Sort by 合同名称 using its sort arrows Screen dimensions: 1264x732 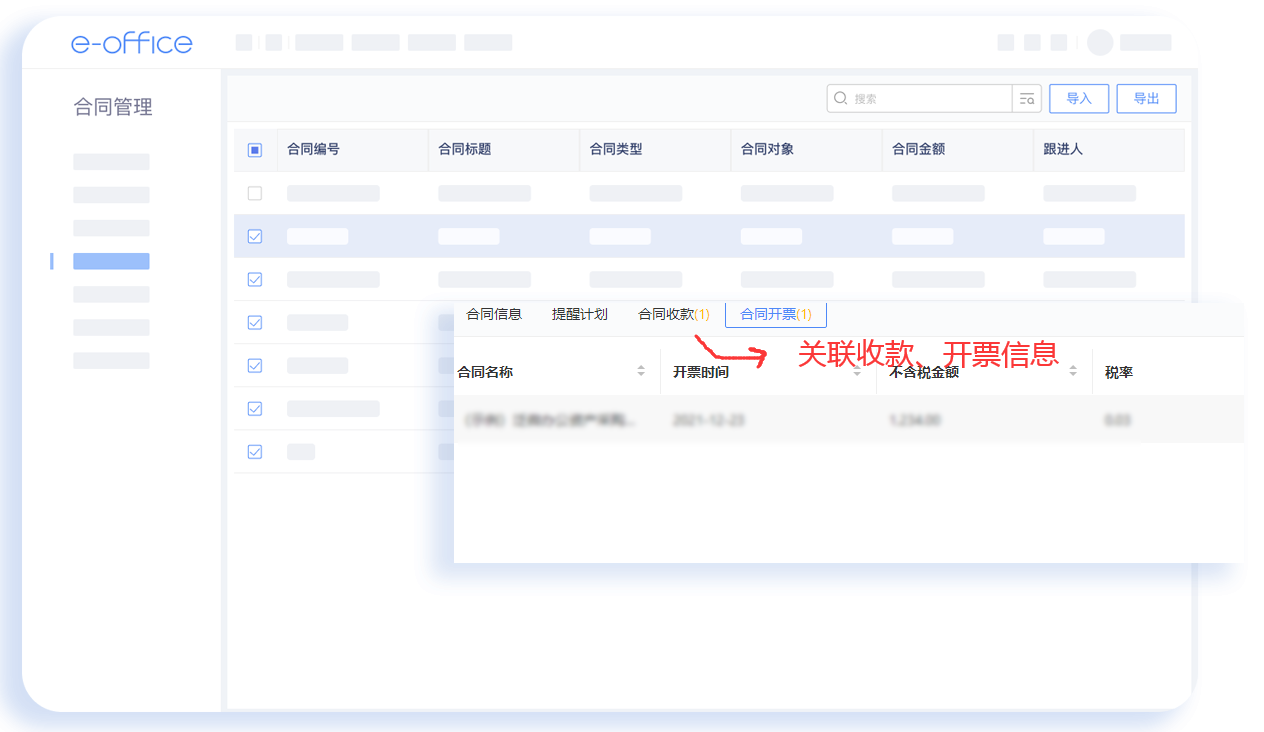tap(641, 371)
